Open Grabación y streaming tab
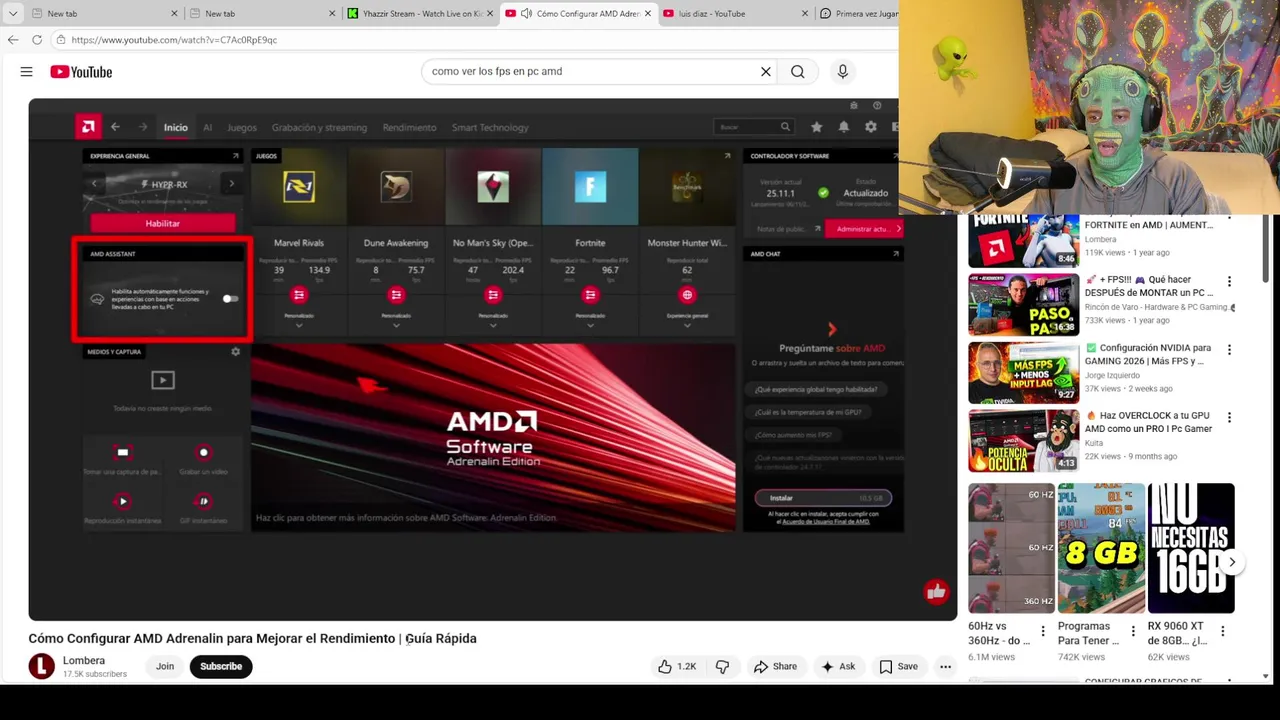Screen dimensions: 1280x720 [319, 128]
